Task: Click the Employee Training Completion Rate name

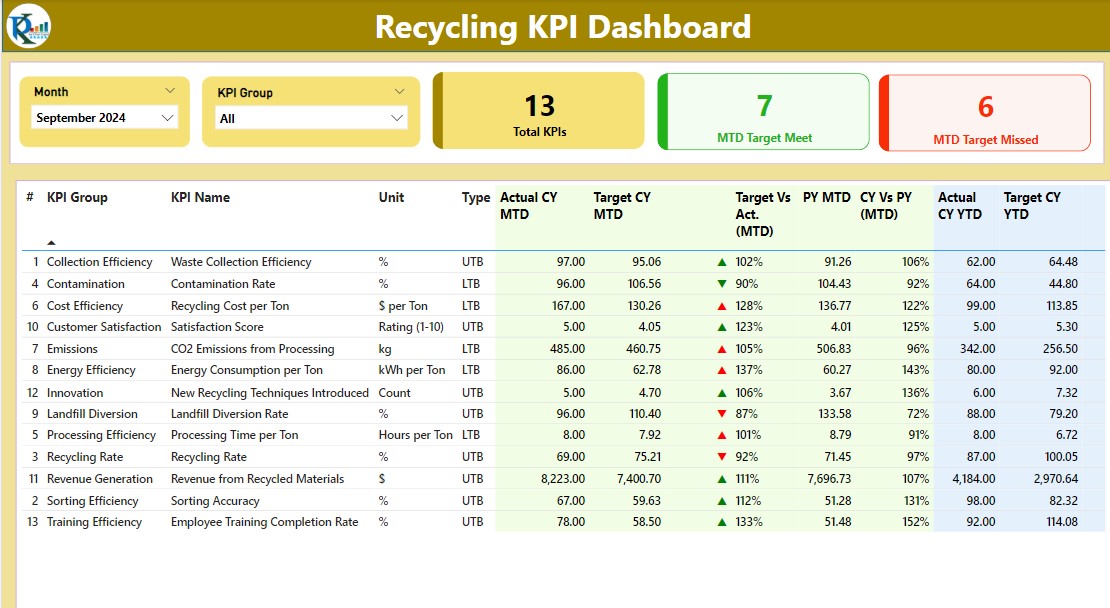Action: pyautogui.click(x=264, y=522)
